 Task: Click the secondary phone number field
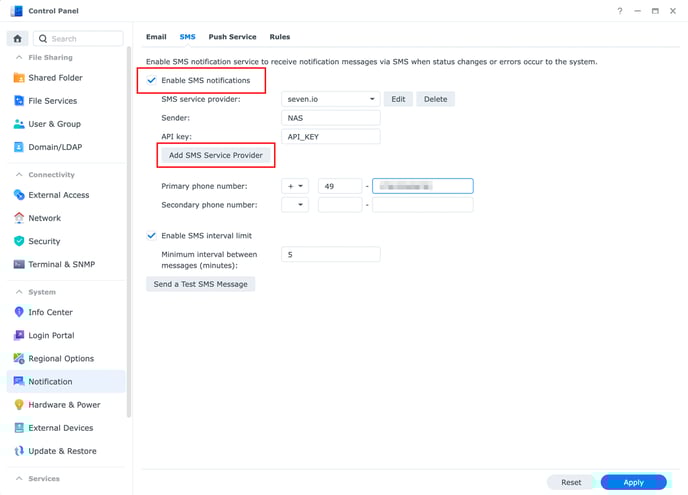coord(423,205)
